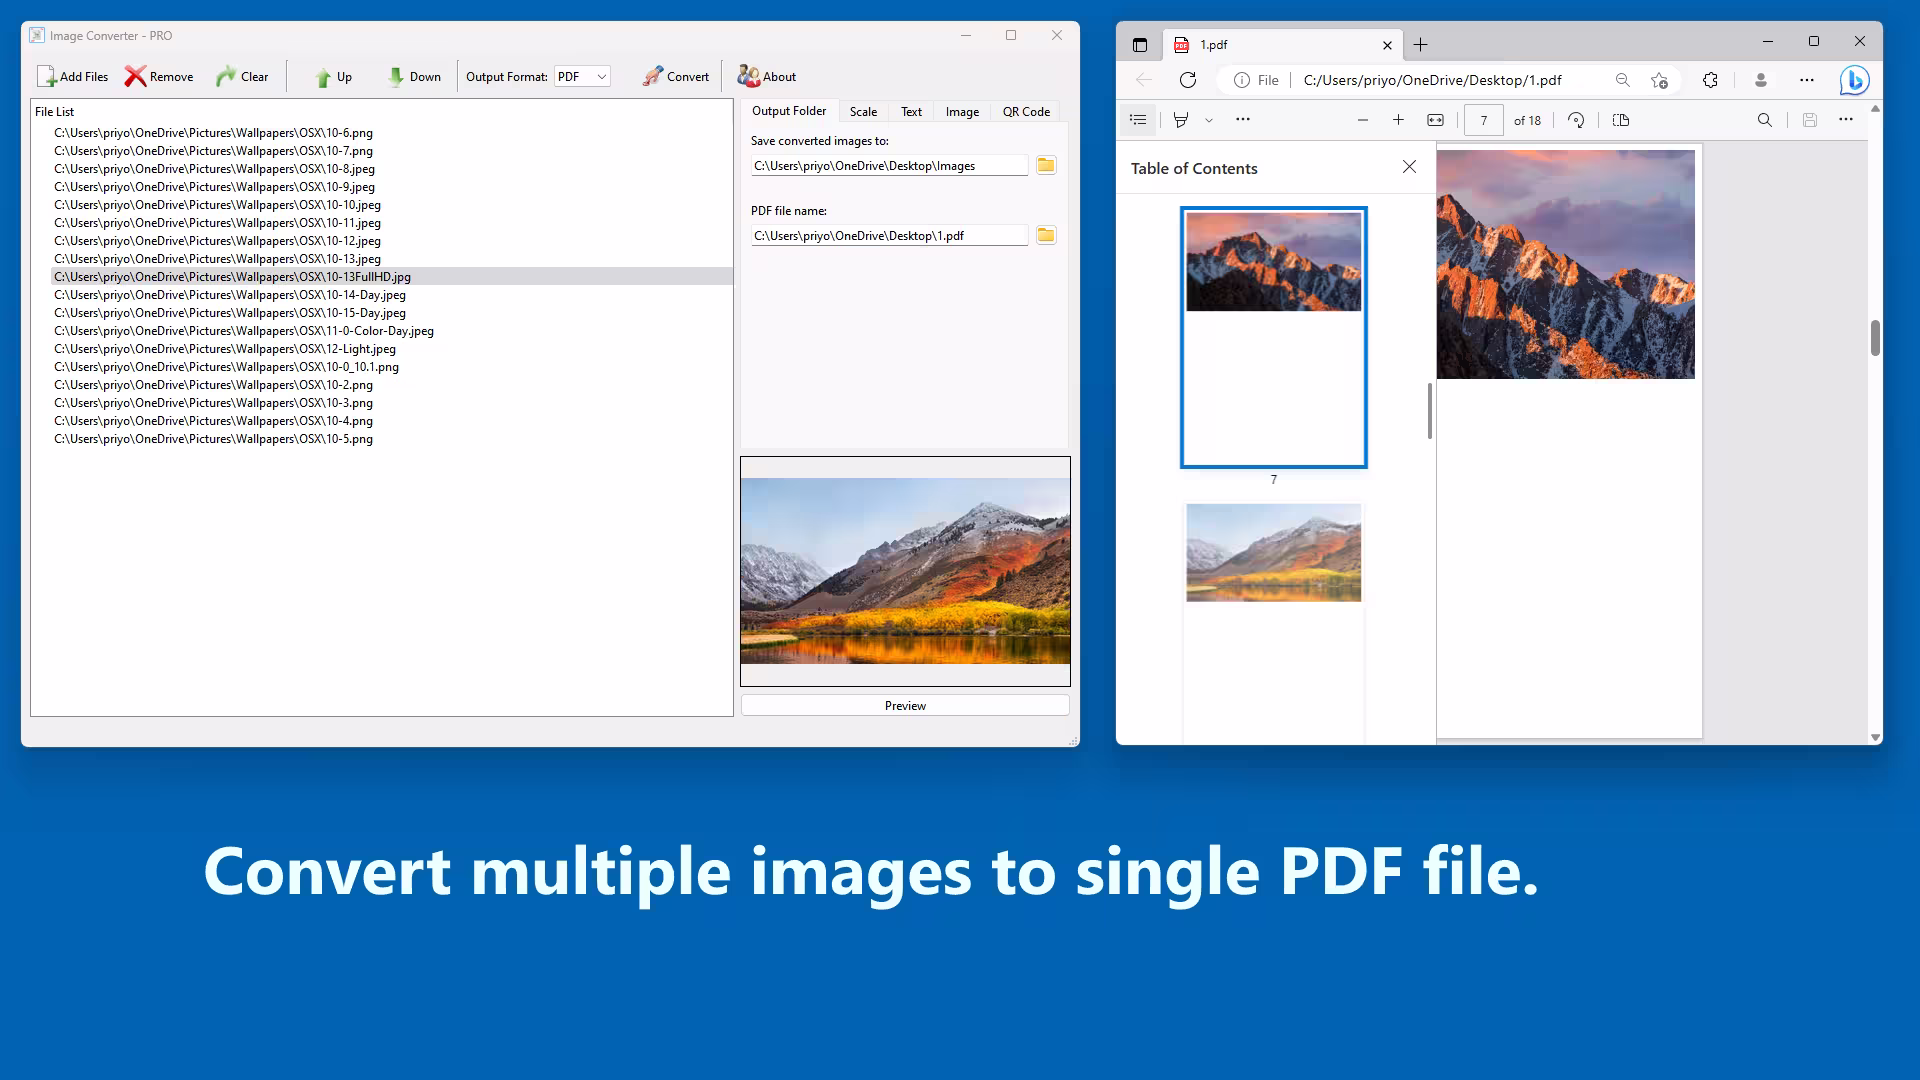The width and height of the screenshot is (1920, 1080).
Task: Browse for the PDF file name
Action: pos(1046,235)
